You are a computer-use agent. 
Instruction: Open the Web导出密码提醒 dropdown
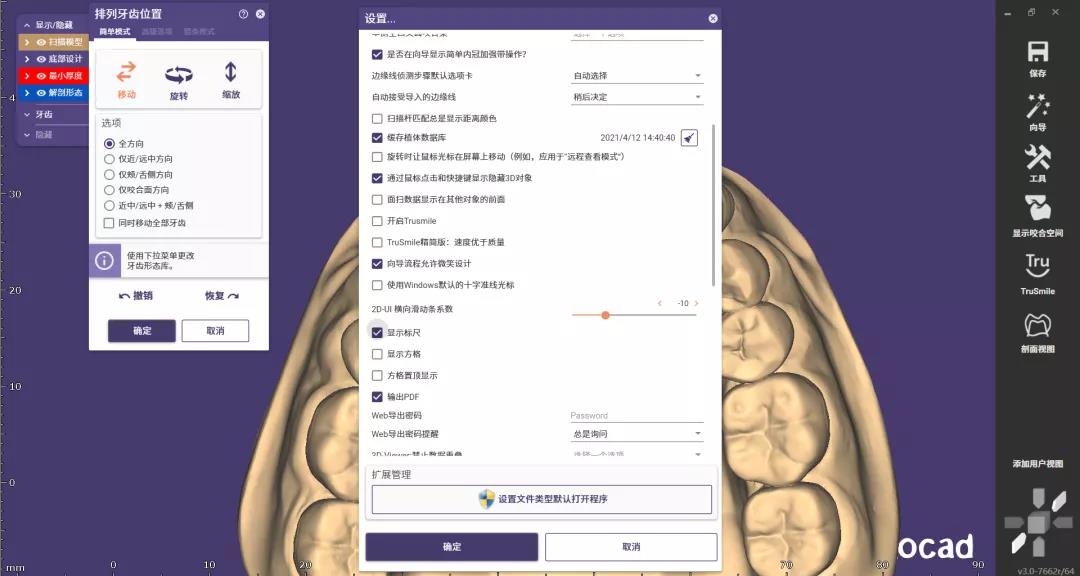pos(637,434)
